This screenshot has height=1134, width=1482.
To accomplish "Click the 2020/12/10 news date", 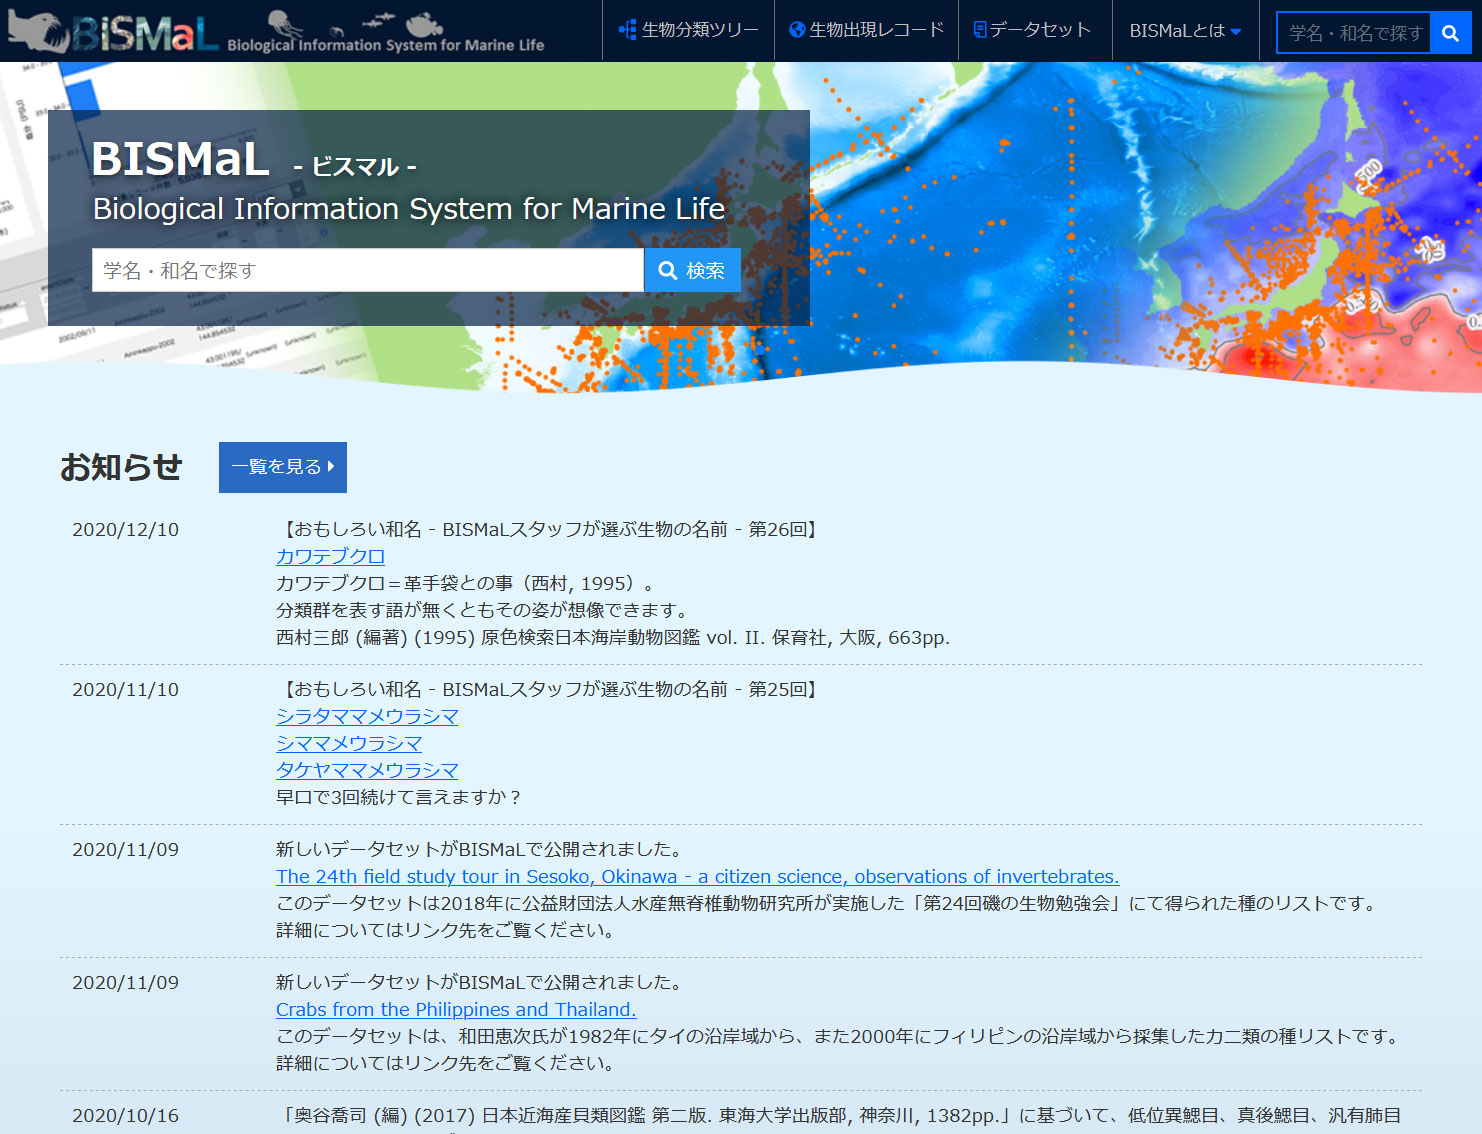I will [x=126, y=529].
